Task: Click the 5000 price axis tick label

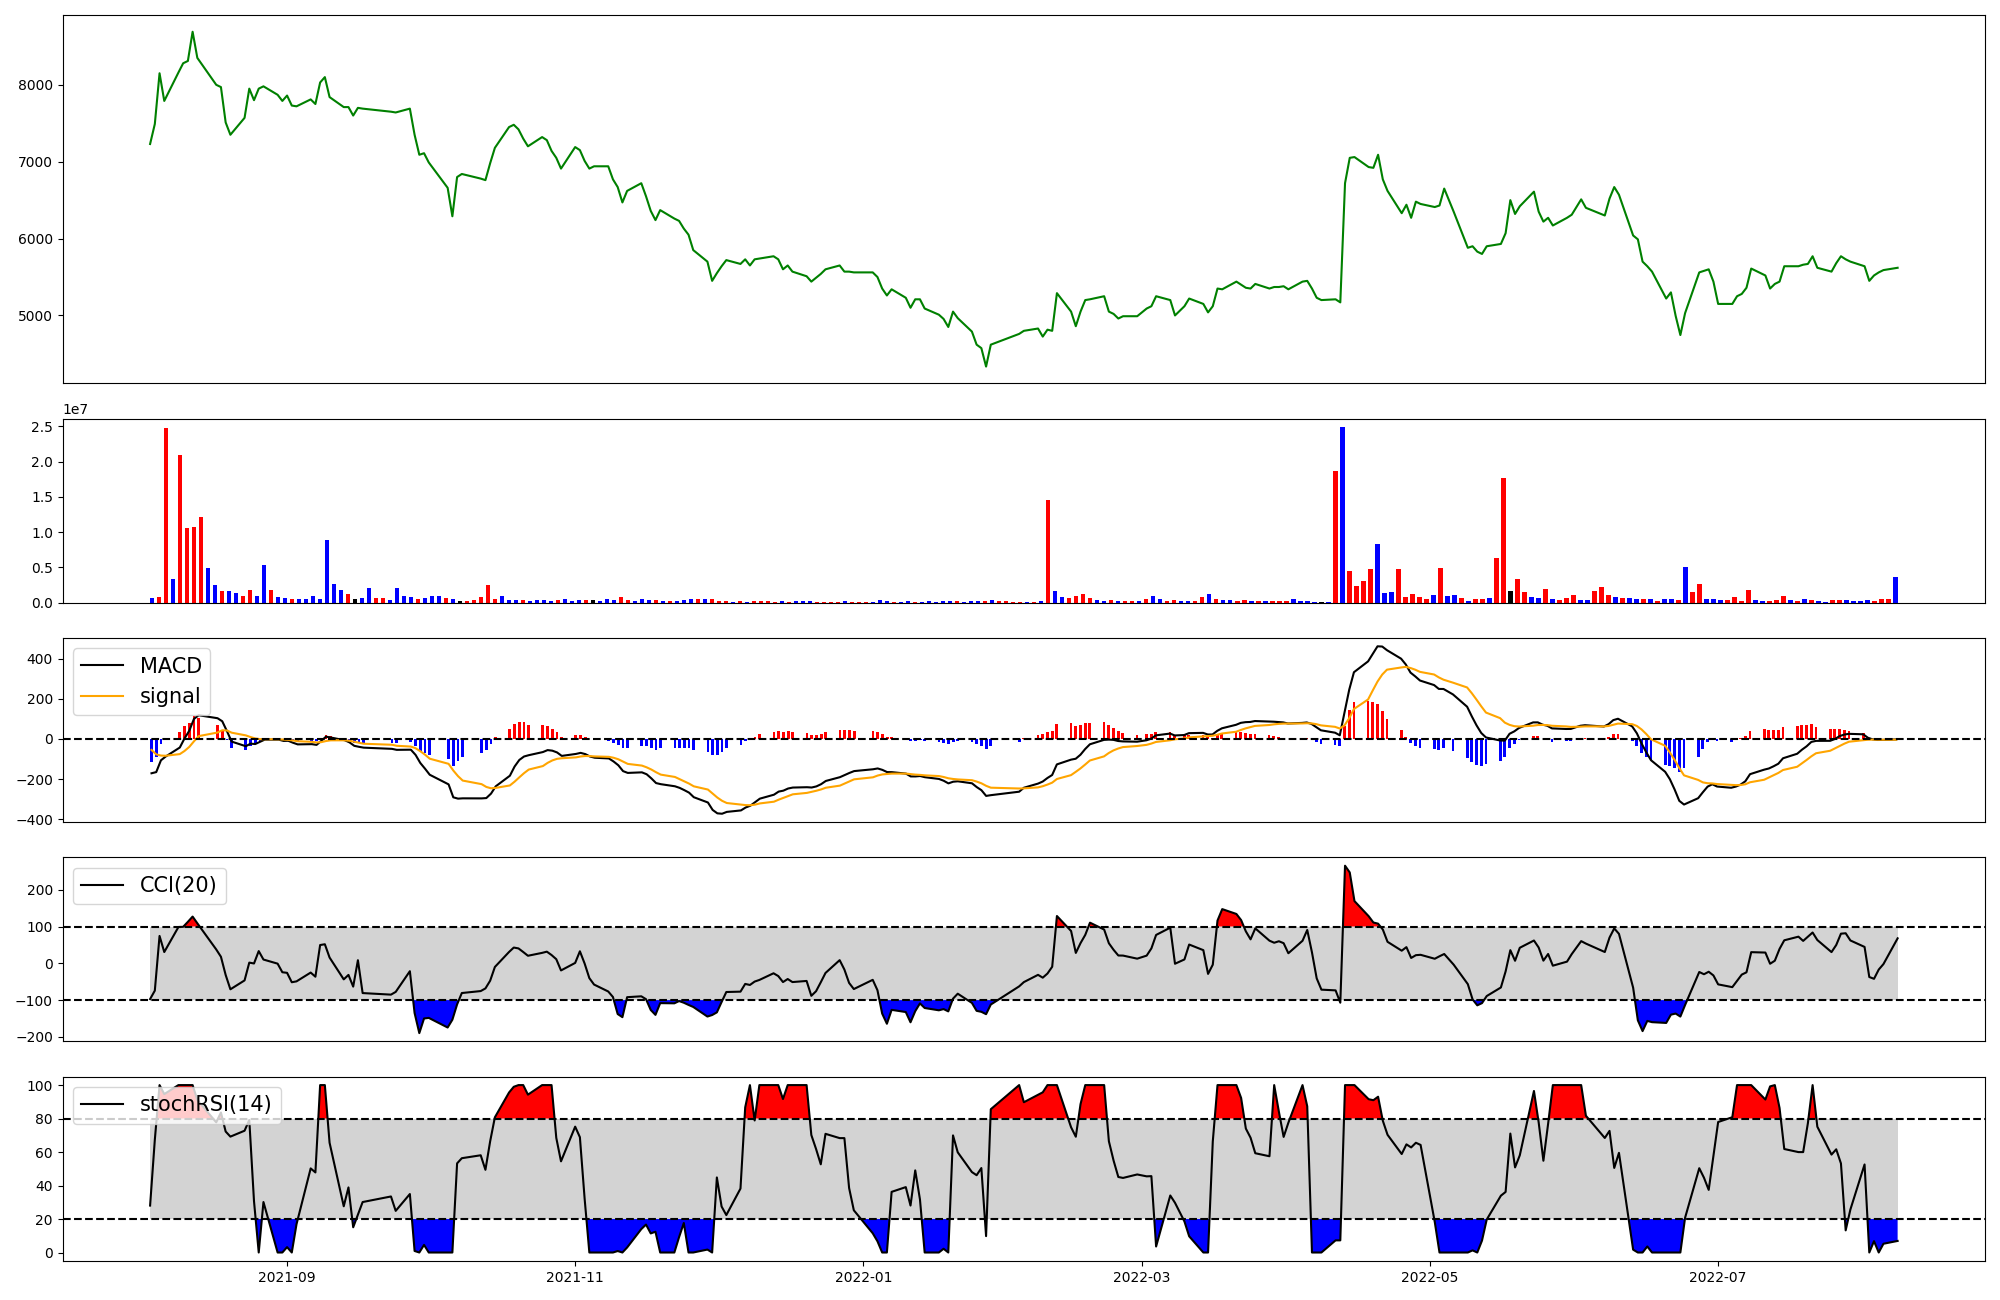Action: click(36, 316)
